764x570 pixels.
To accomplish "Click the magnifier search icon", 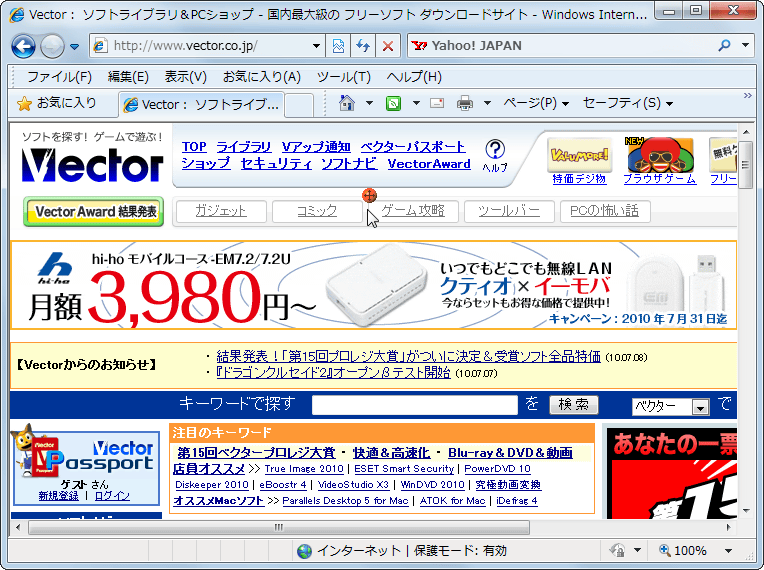I will click(725, 45).
